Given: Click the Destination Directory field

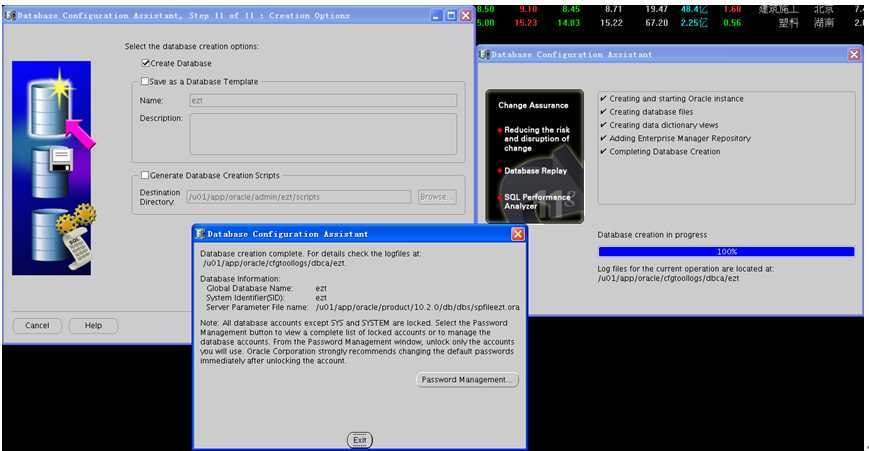Looking at the screenshot, I should coord(299,197).
